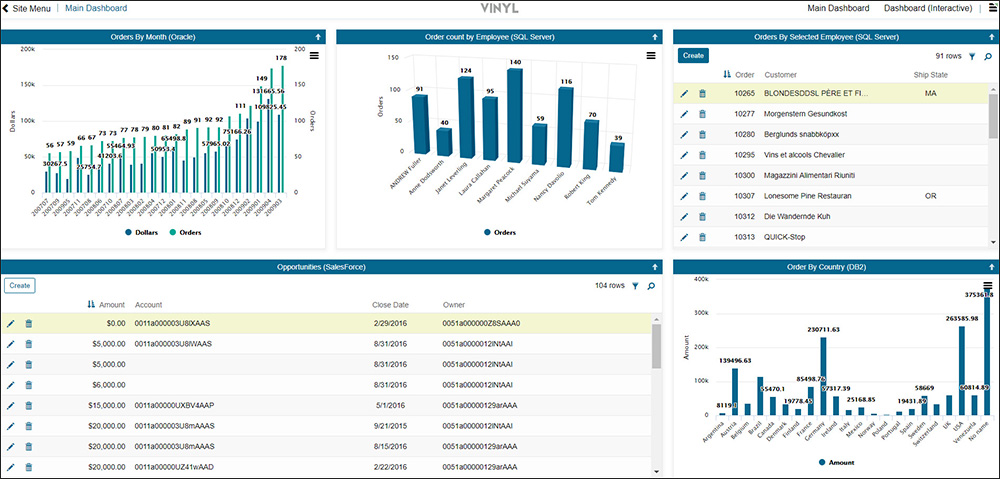This screenshot has width=1000, height=479.
Task: Collapse the Opportunities (SalesForce) panel
Action: click(x=654, y=267)
